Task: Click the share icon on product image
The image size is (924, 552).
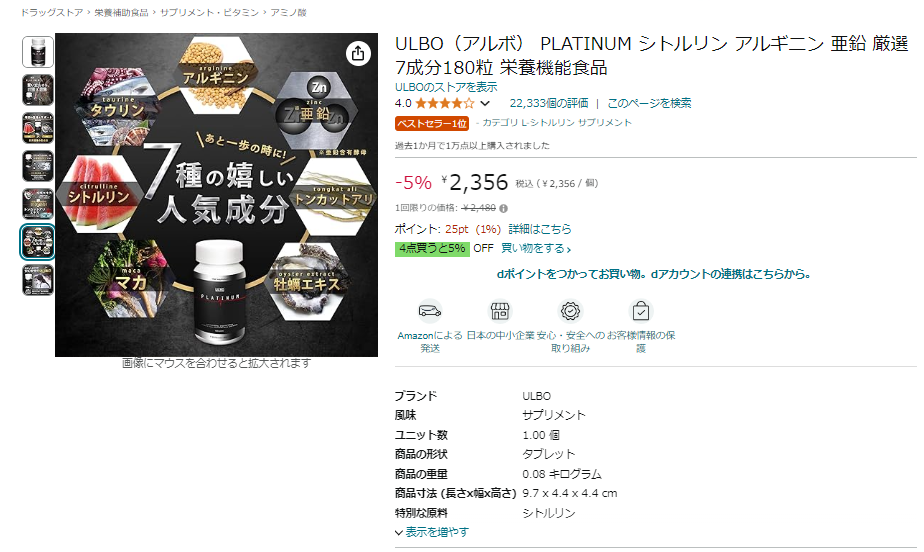Action: [x=358, y=54]
